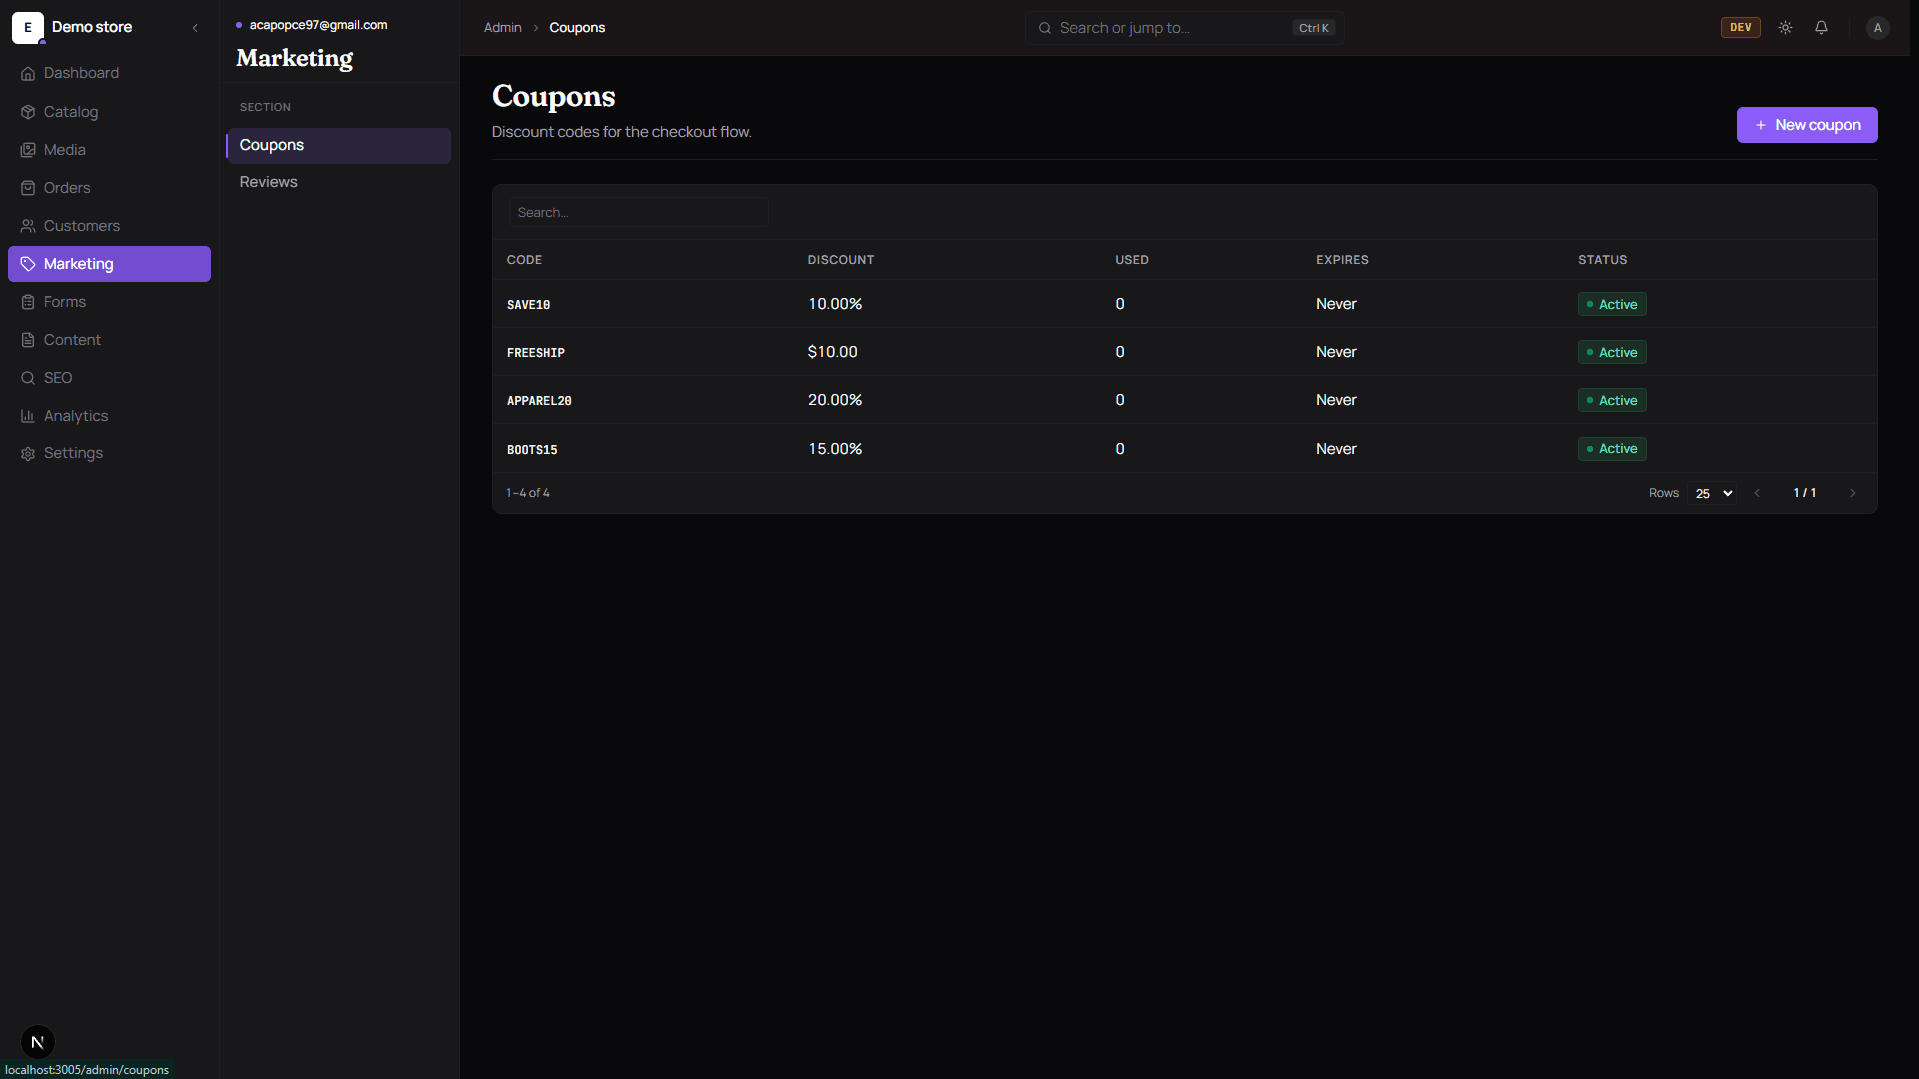Open the notifications bell
The height and width of the screenshot is (1079, 1919).
1821,28
